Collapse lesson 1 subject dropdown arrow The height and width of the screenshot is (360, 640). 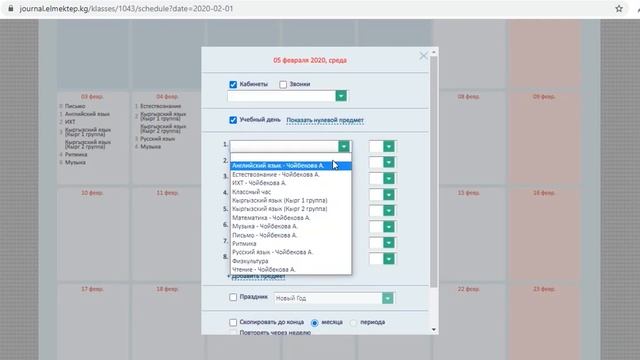pyautogui.click(x=344, y=146)
